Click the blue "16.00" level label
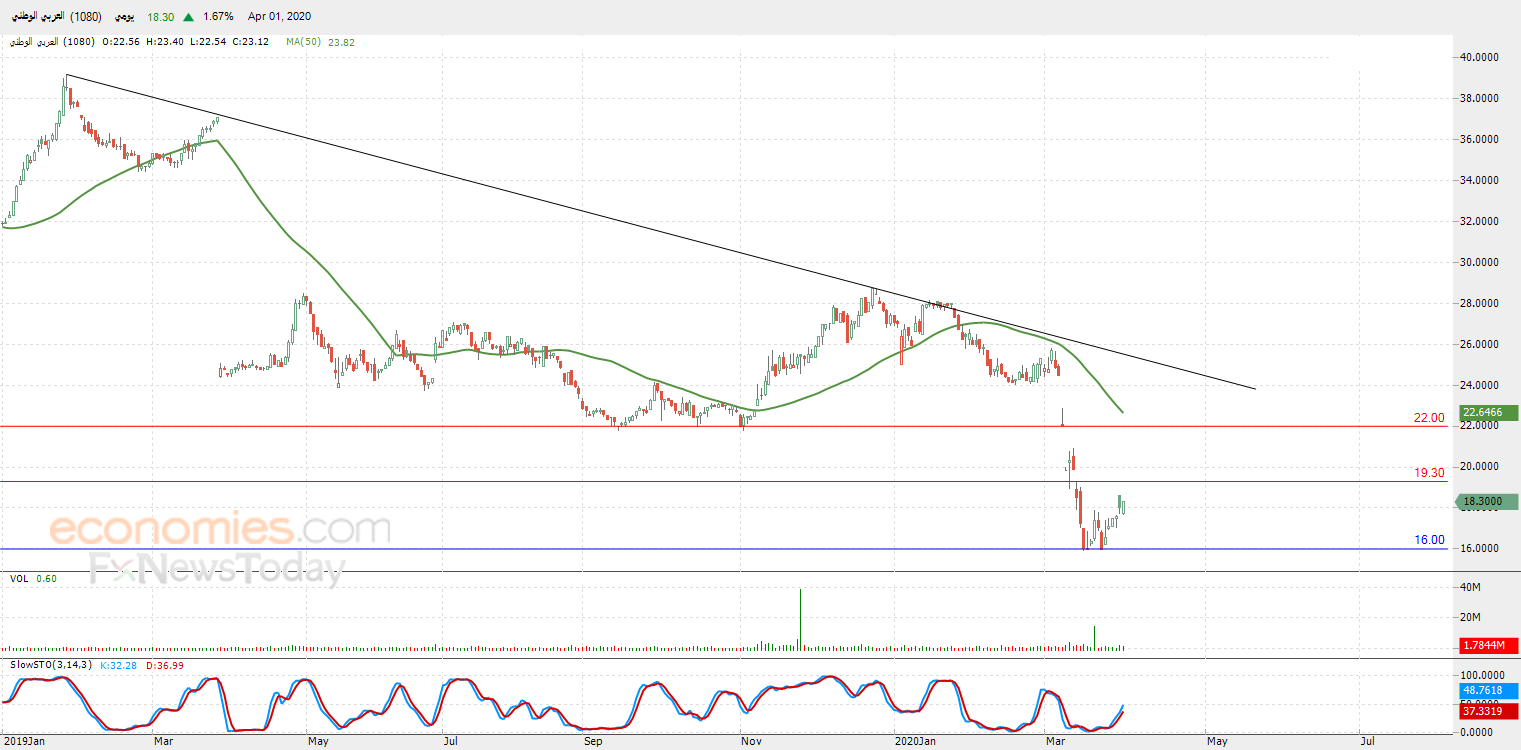This screenshot has height=750, width=1521. point(1429,540)
